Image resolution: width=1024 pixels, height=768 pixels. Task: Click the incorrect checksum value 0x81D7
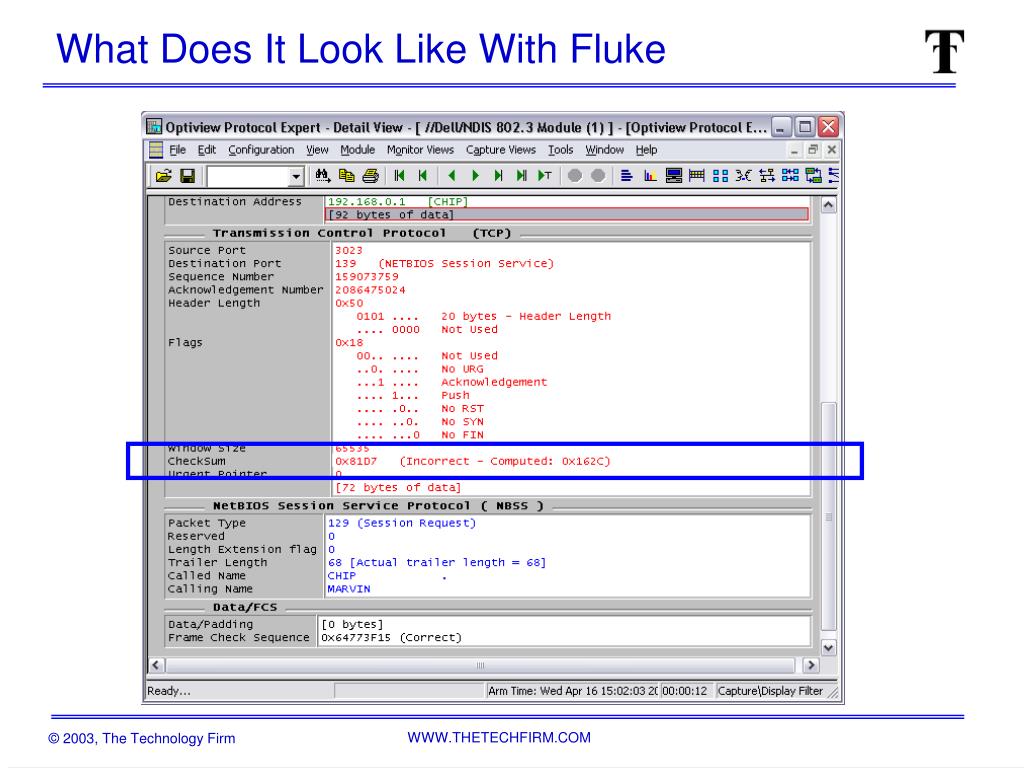click(356, 461)
